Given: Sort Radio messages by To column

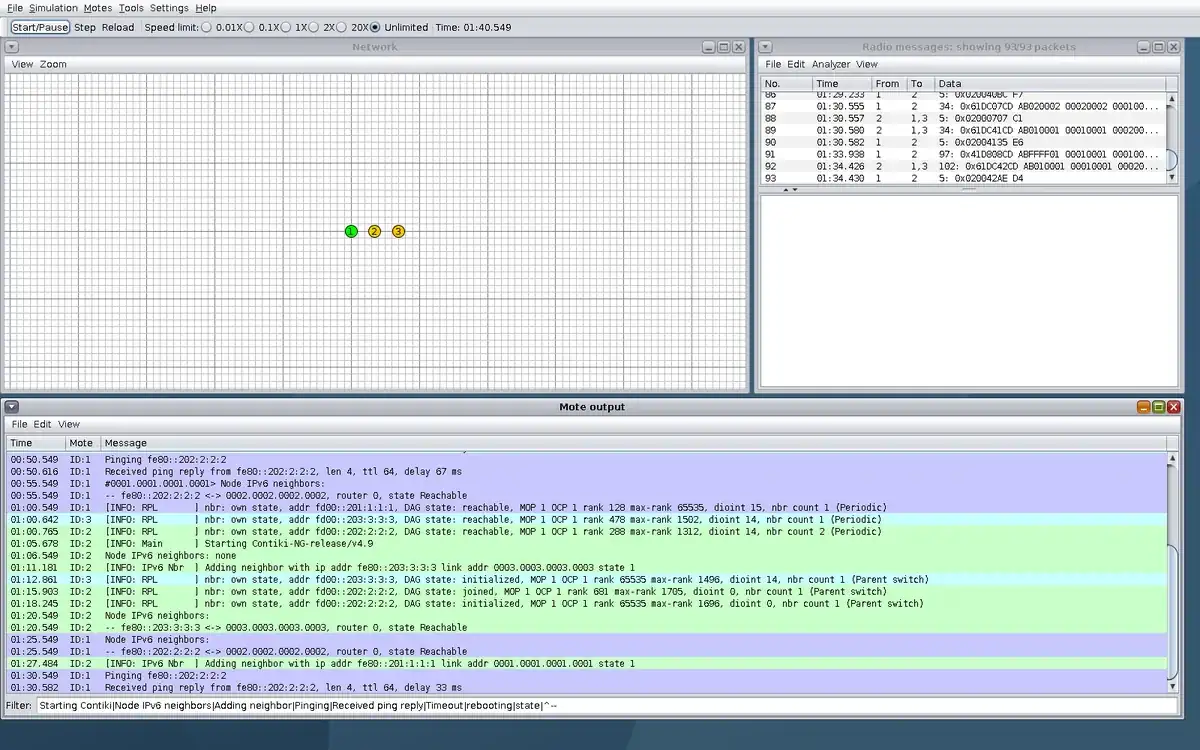Looking at the screenshot, I should [x=919, y=84].
